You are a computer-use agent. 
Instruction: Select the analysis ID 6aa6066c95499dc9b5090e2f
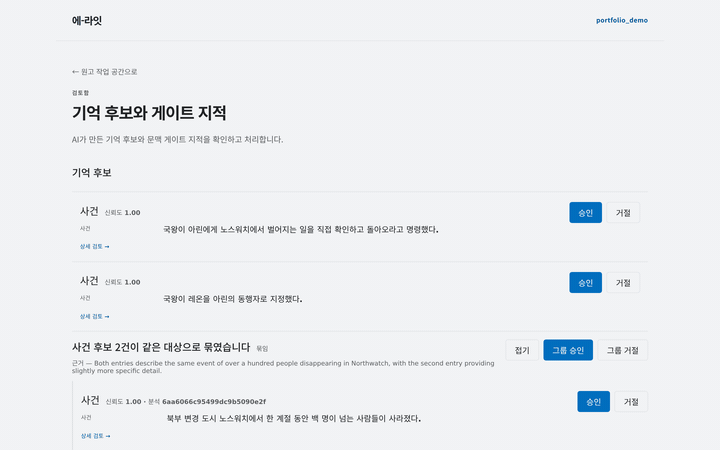click(214, 402)
